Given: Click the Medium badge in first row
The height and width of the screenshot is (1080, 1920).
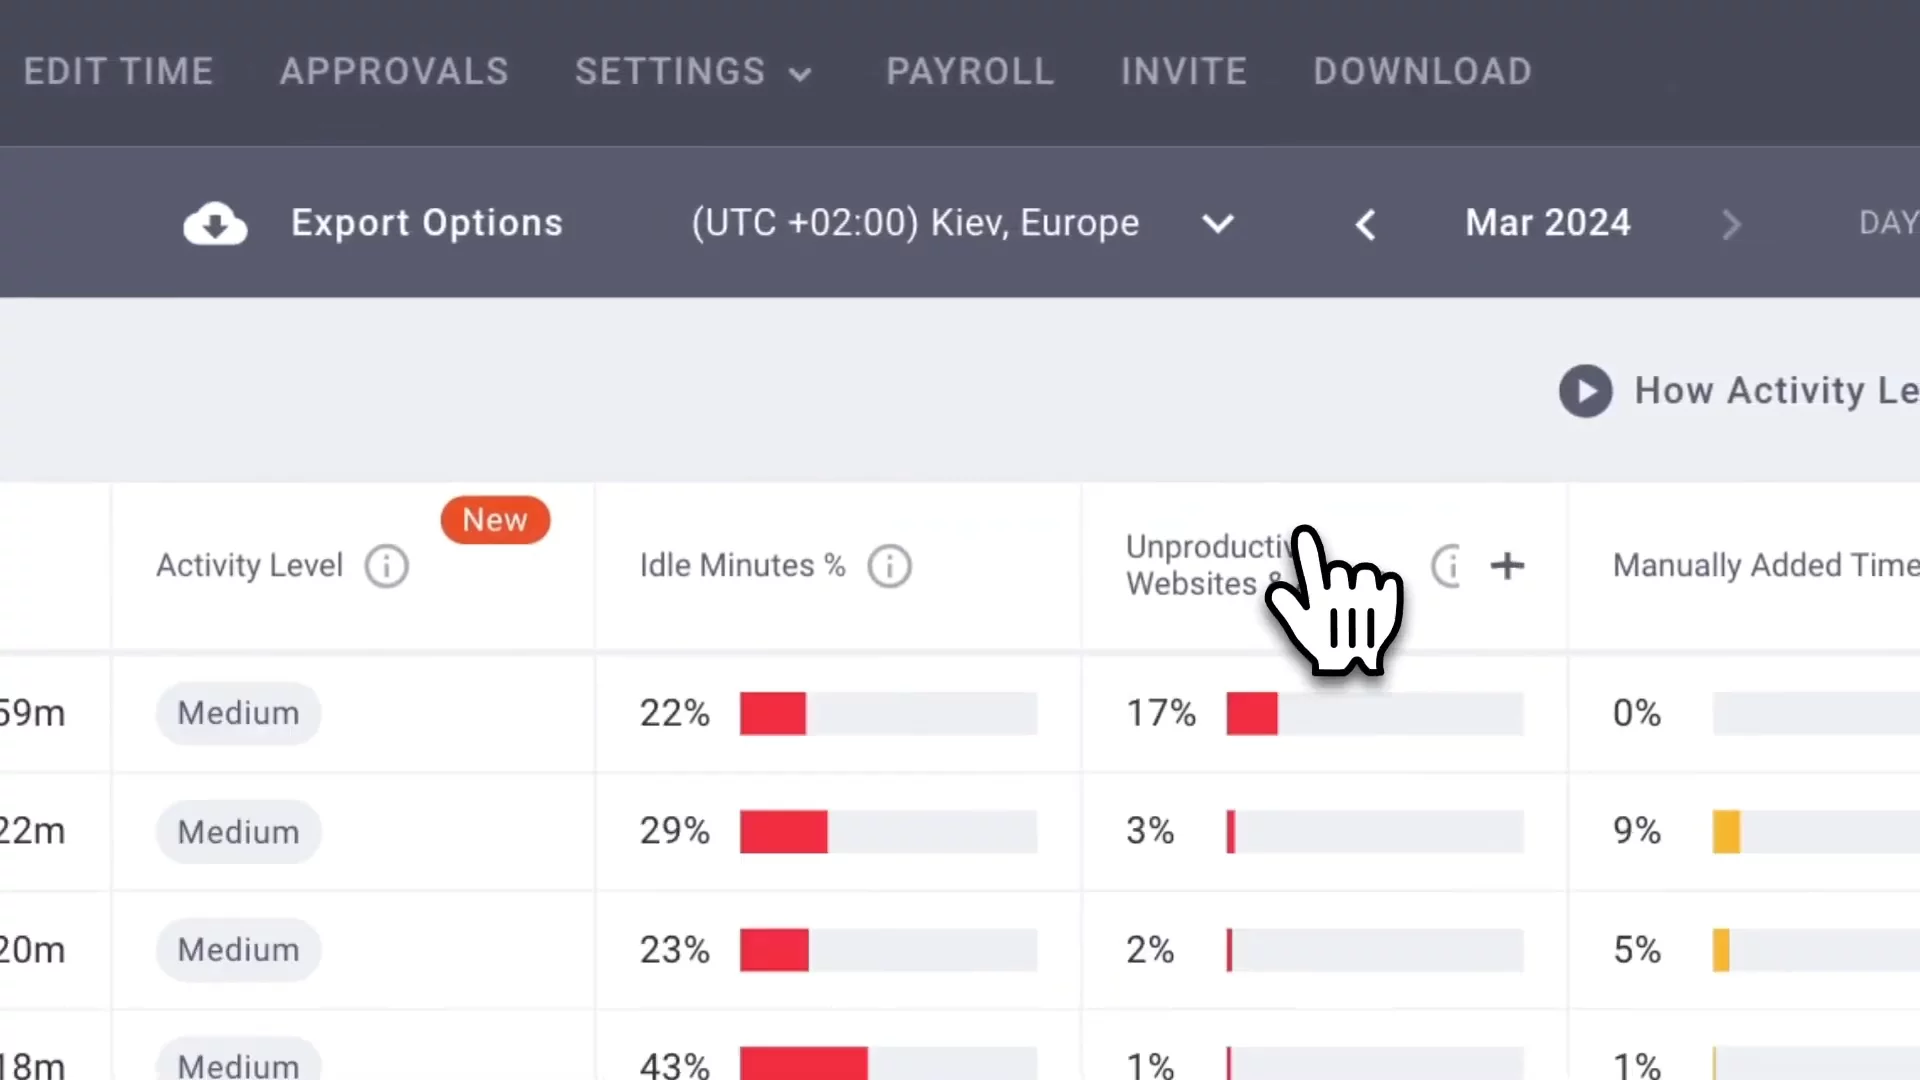Looking at the screenshot, I should pos(238,714).
